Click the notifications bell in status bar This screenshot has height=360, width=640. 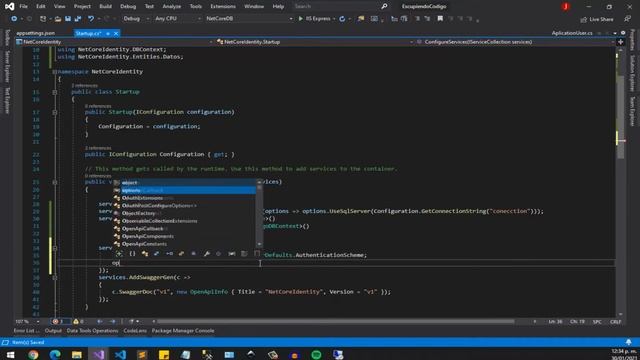(x=629, y=342)
